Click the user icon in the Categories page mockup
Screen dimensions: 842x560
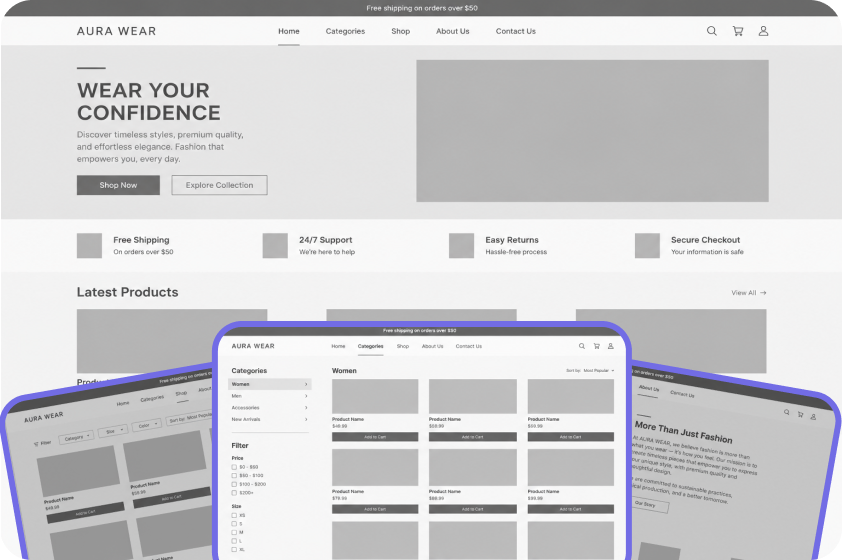611,346
